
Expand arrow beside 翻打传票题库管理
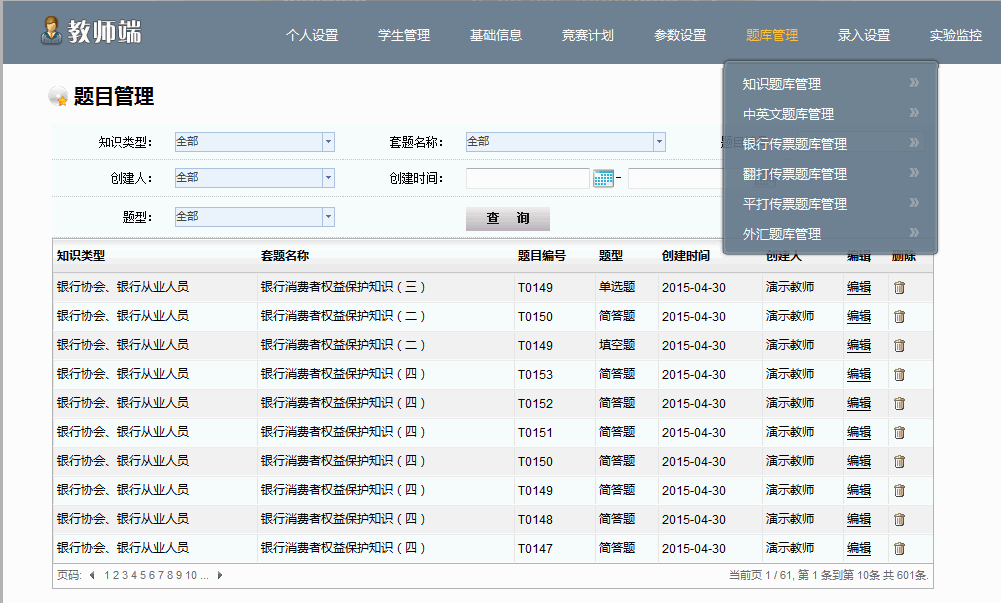914,172
